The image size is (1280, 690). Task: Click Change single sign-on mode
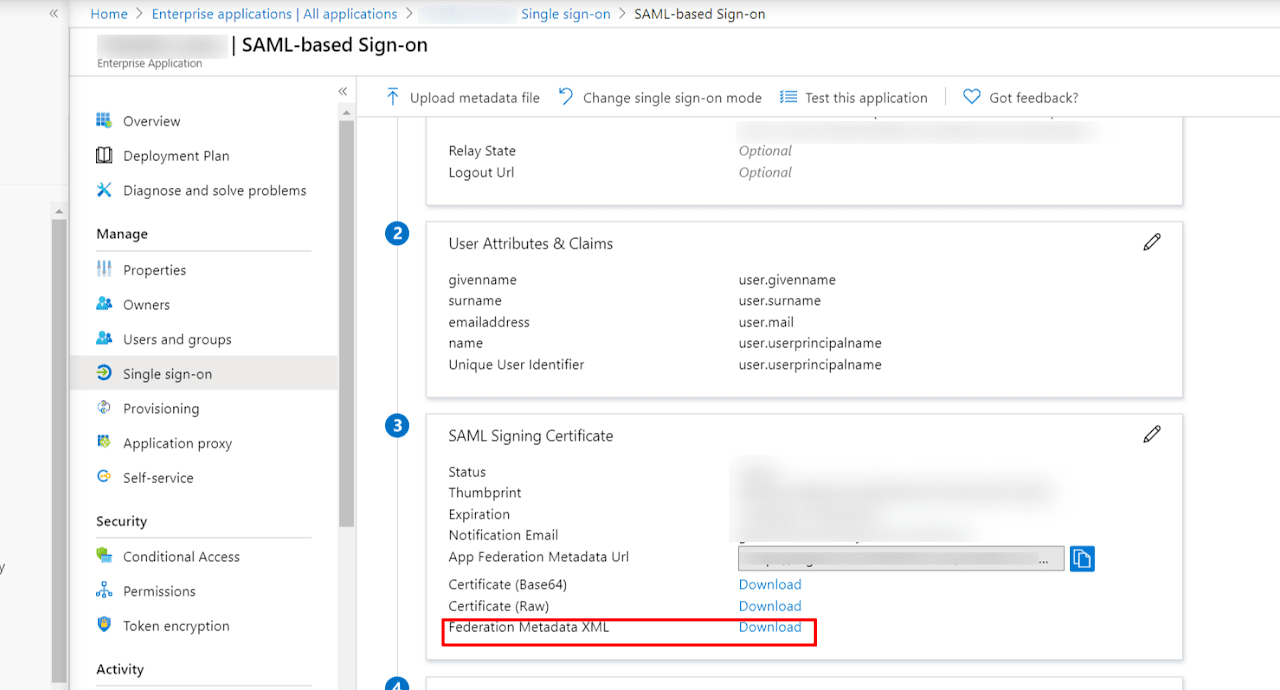click(x=672, y=98)
